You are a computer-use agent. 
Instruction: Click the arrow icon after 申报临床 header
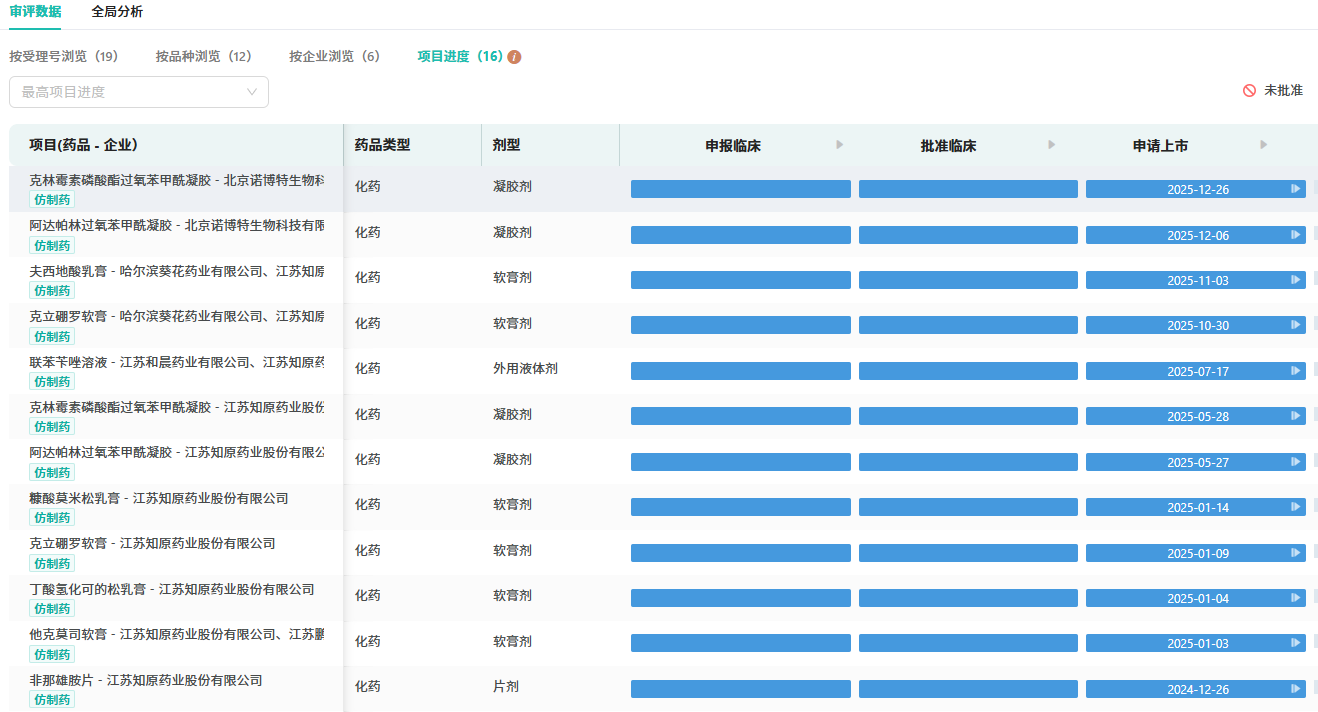click(x=840, y=145)
